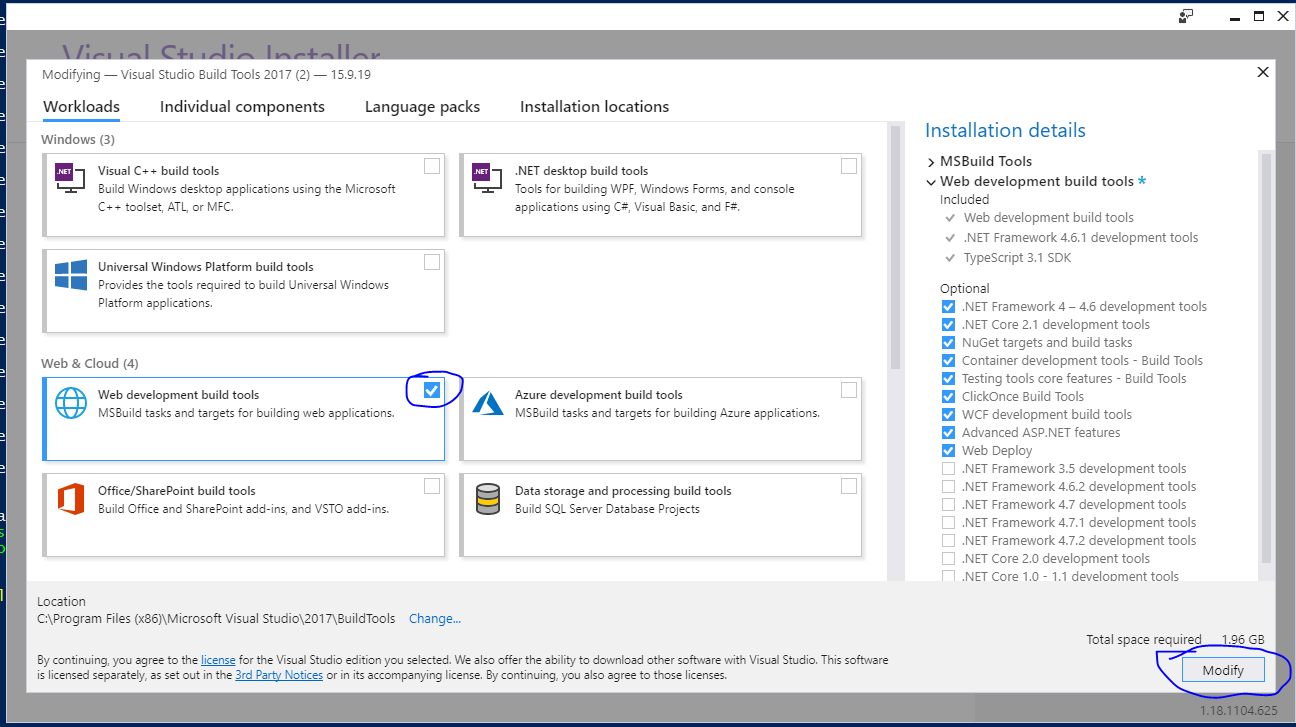Open the Installation locations tab
Screen dimensions: 1296x727
(594, 107)
